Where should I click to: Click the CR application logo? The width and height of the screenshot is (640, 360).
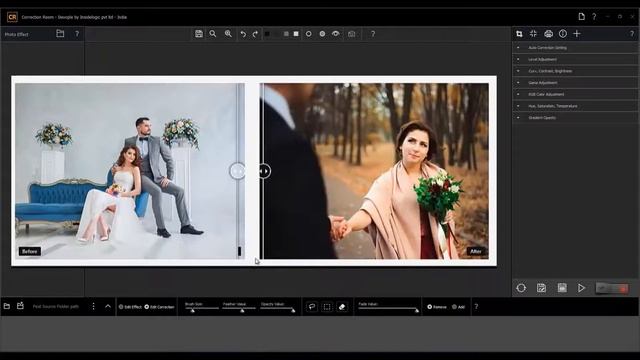12,17
